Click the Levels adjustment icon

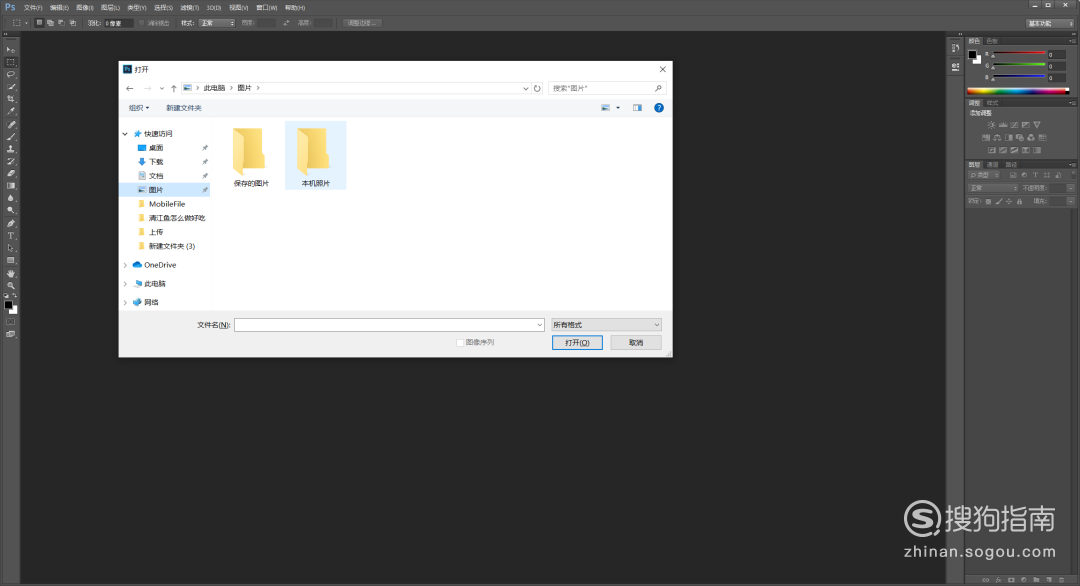pos(1003,125)
